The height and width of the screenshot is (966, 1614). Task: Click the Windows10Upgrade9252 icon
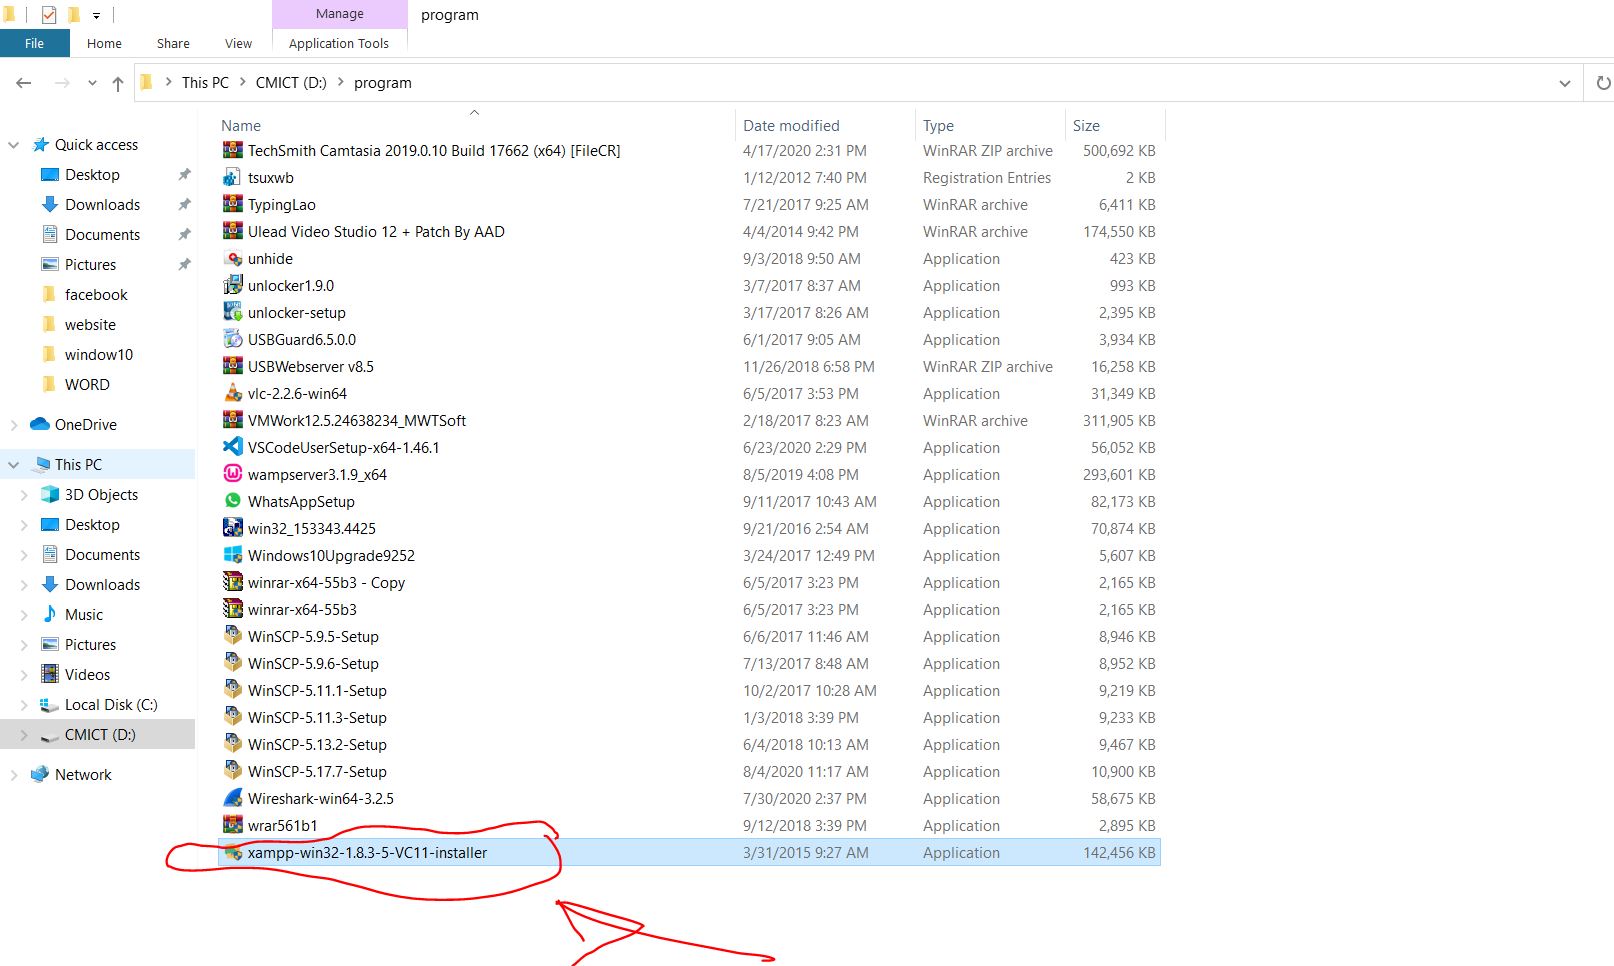233,555
